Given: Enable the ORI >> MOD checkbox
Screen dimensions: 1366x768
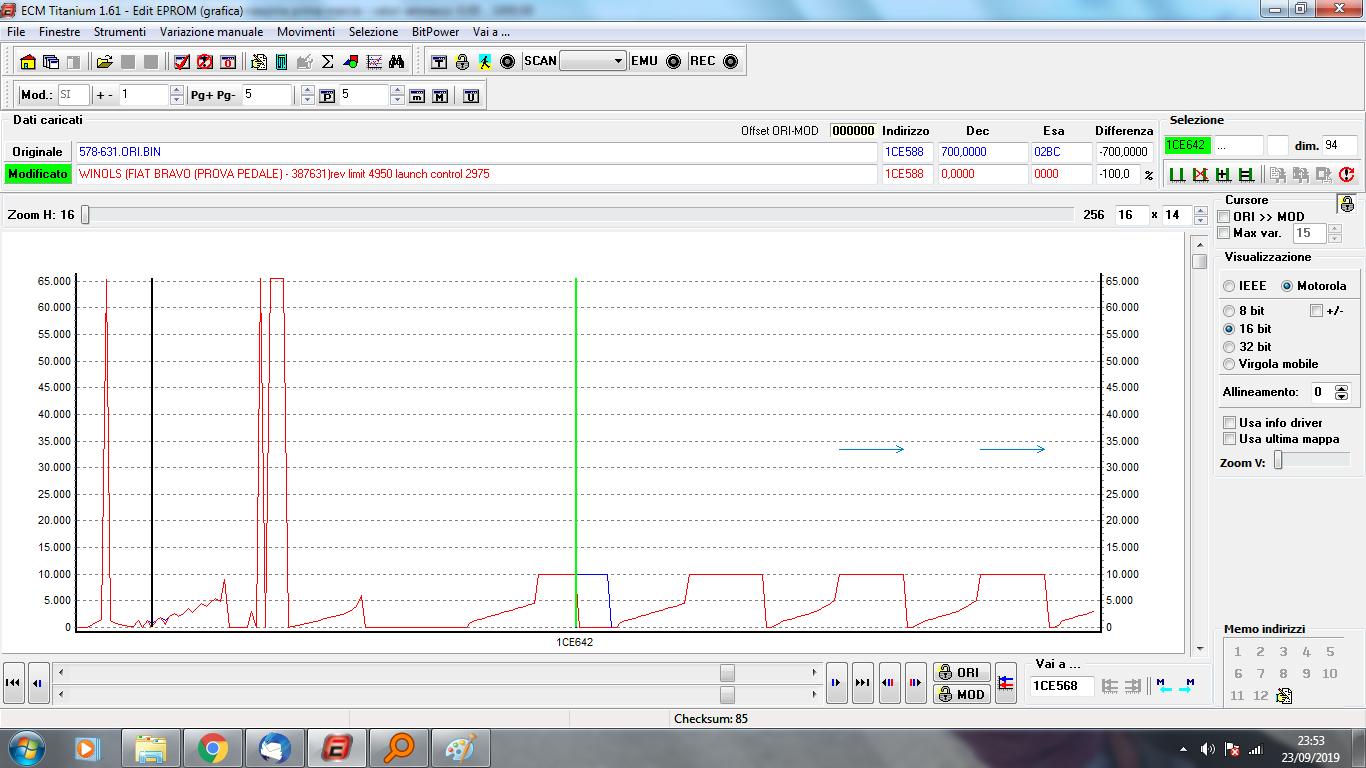Looking at the screenshot, I should point(1225,217).
